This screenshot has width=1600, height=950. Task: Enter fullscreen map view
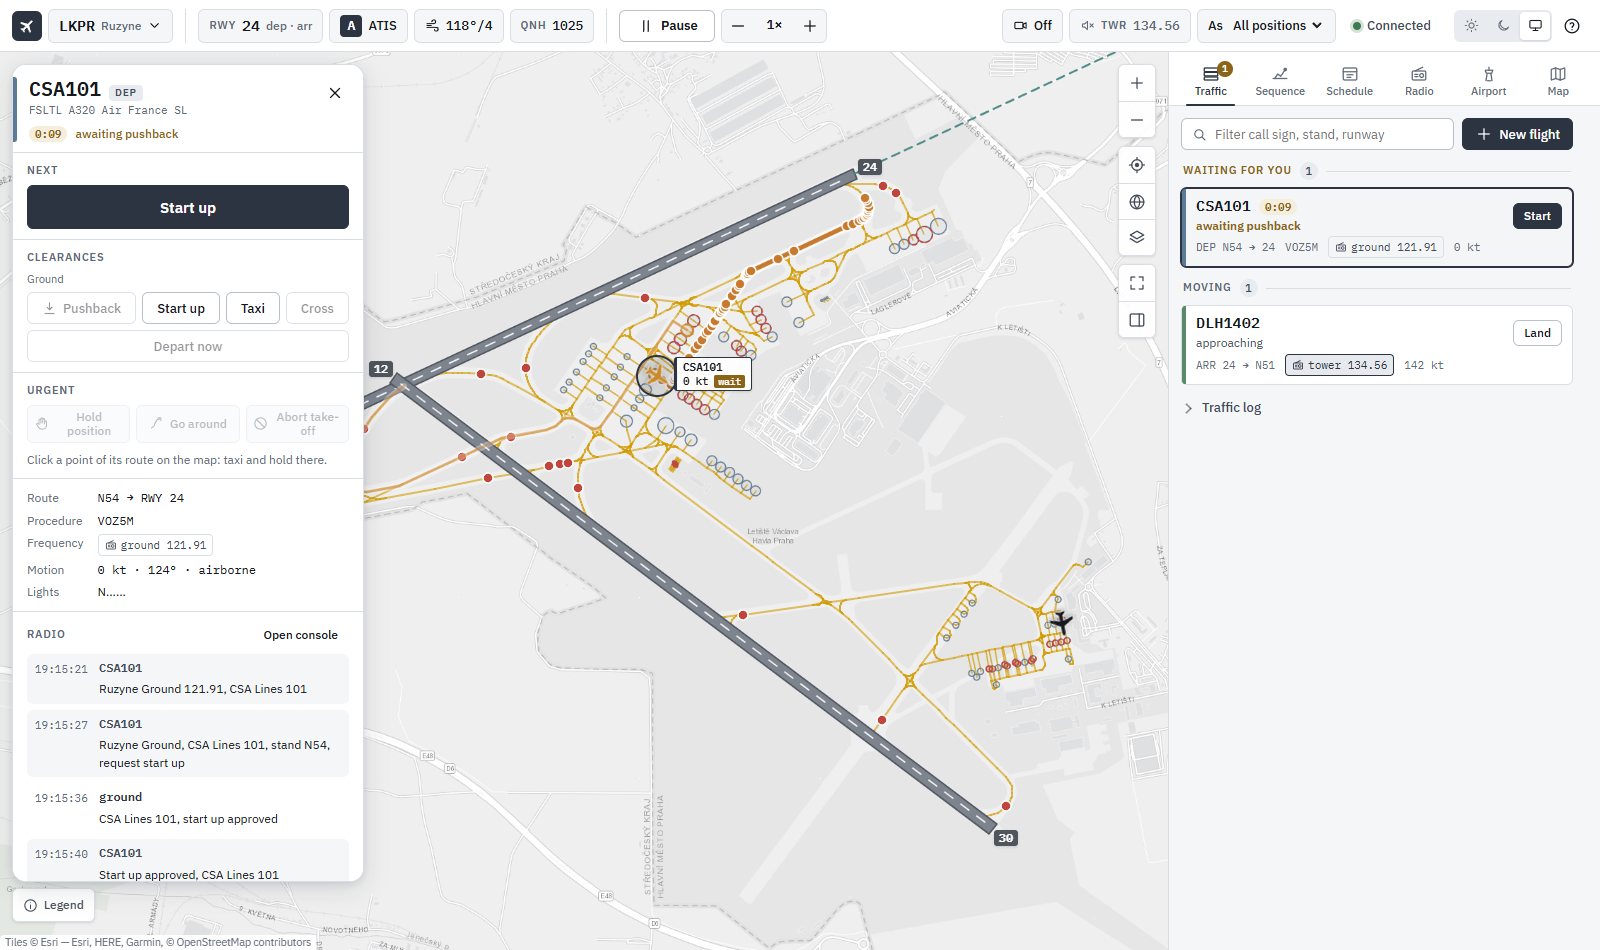1137,284
